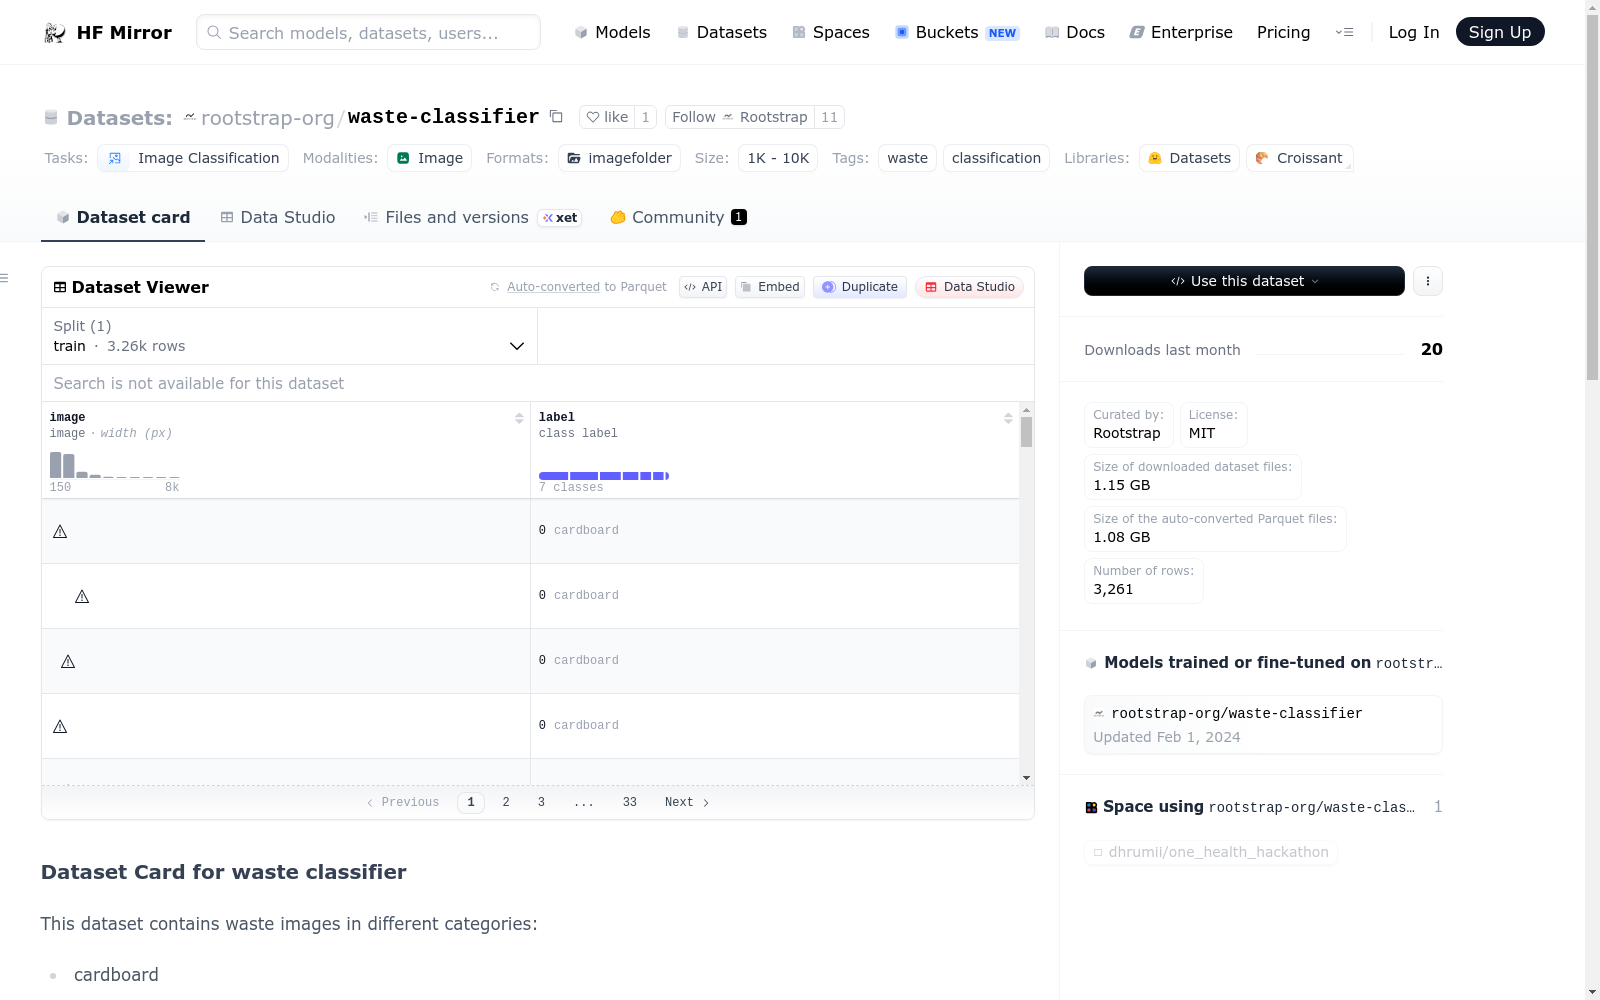Go to page 3 of the viewer
Viewport: 1600px width, 1000px height.
click(x=541, y=802)
